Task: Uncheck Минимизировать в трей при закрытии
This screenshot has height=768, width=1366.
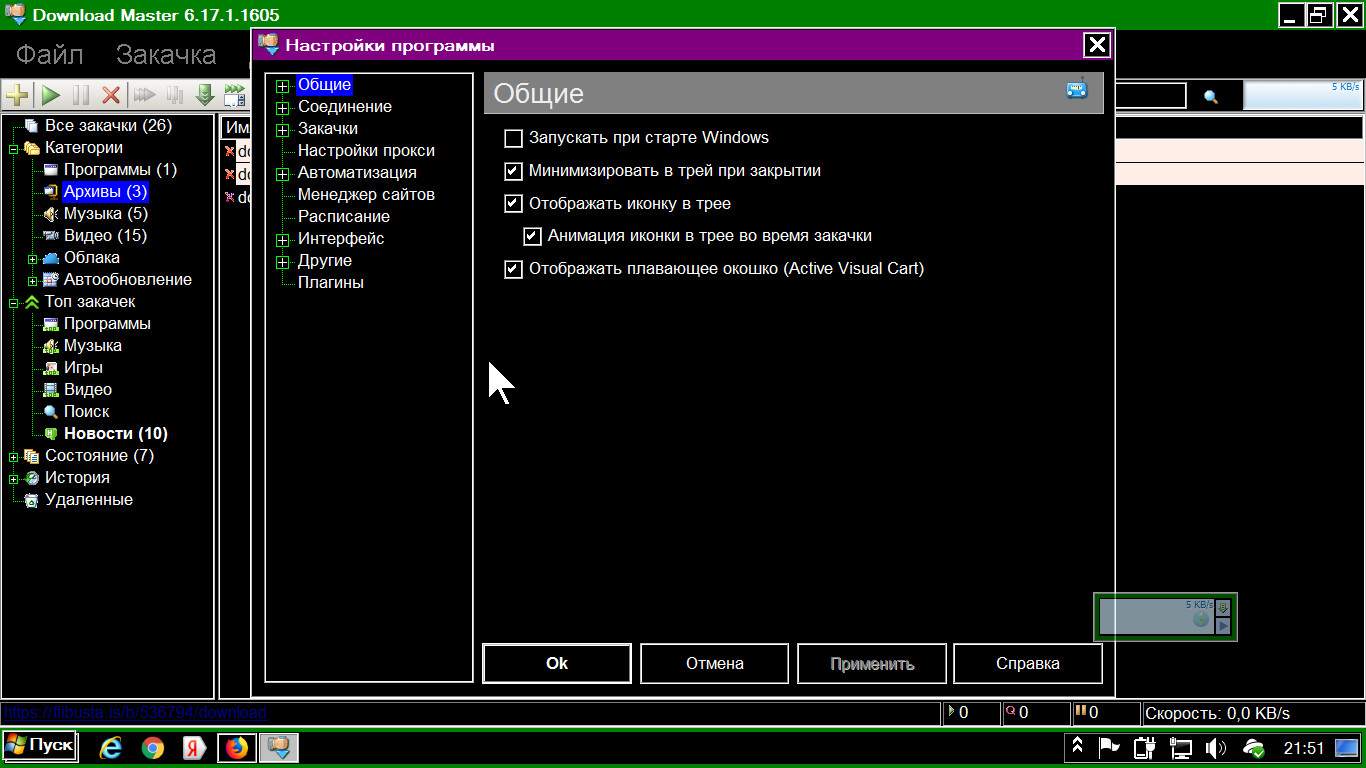Action: click(x=514, y=171)
